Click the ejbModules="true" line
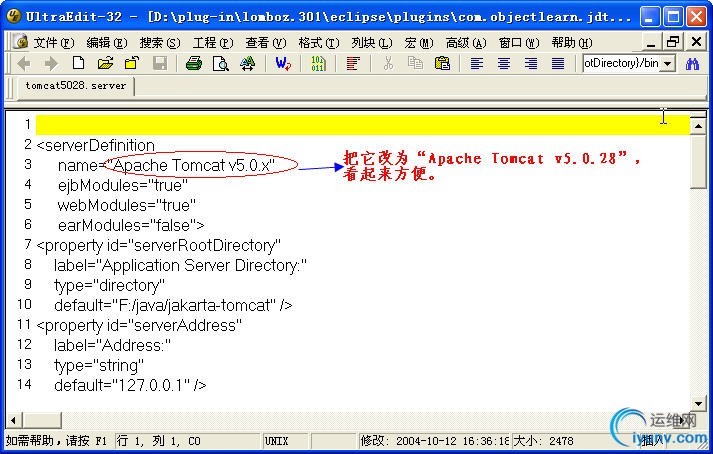 (123, 185)
